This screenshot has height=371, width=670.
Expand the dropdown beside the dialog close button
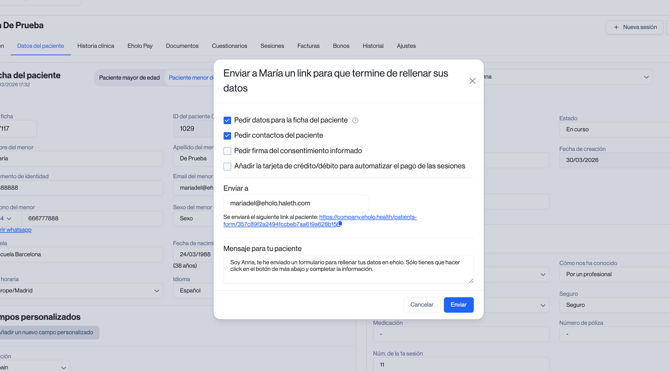click(568, 77)
